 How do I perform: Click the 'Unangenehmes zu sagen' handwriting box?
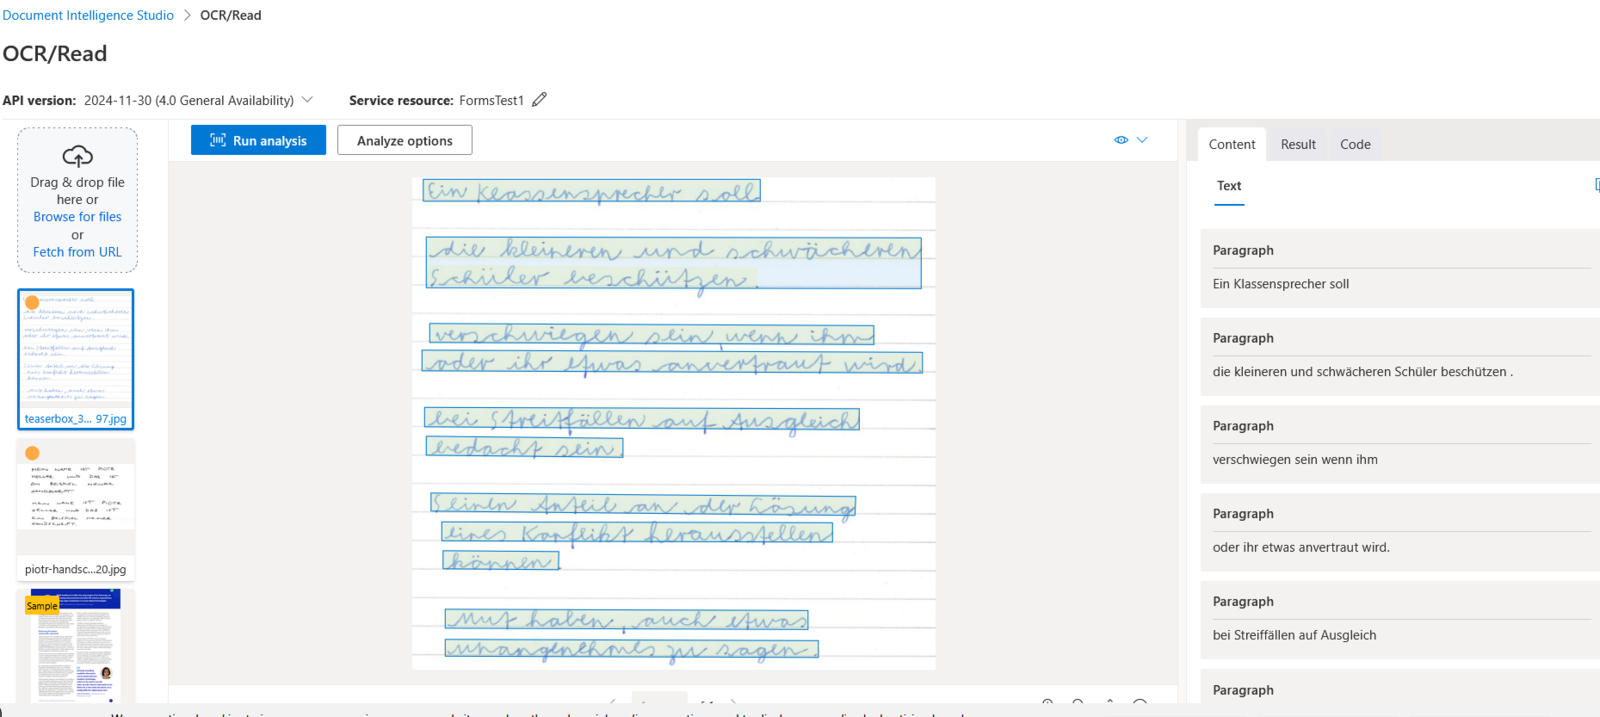pyautogui.click(x=631, y=649)
